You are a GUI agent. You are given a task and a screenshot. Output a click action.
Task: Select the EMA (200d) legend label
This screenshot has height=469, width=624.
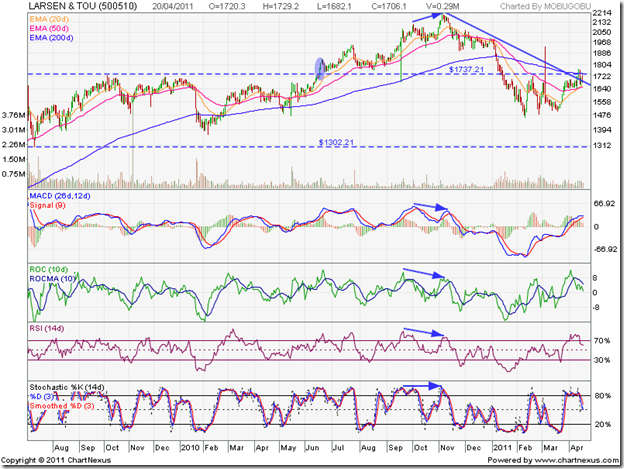pyautogui.click(x=51, y=38)
